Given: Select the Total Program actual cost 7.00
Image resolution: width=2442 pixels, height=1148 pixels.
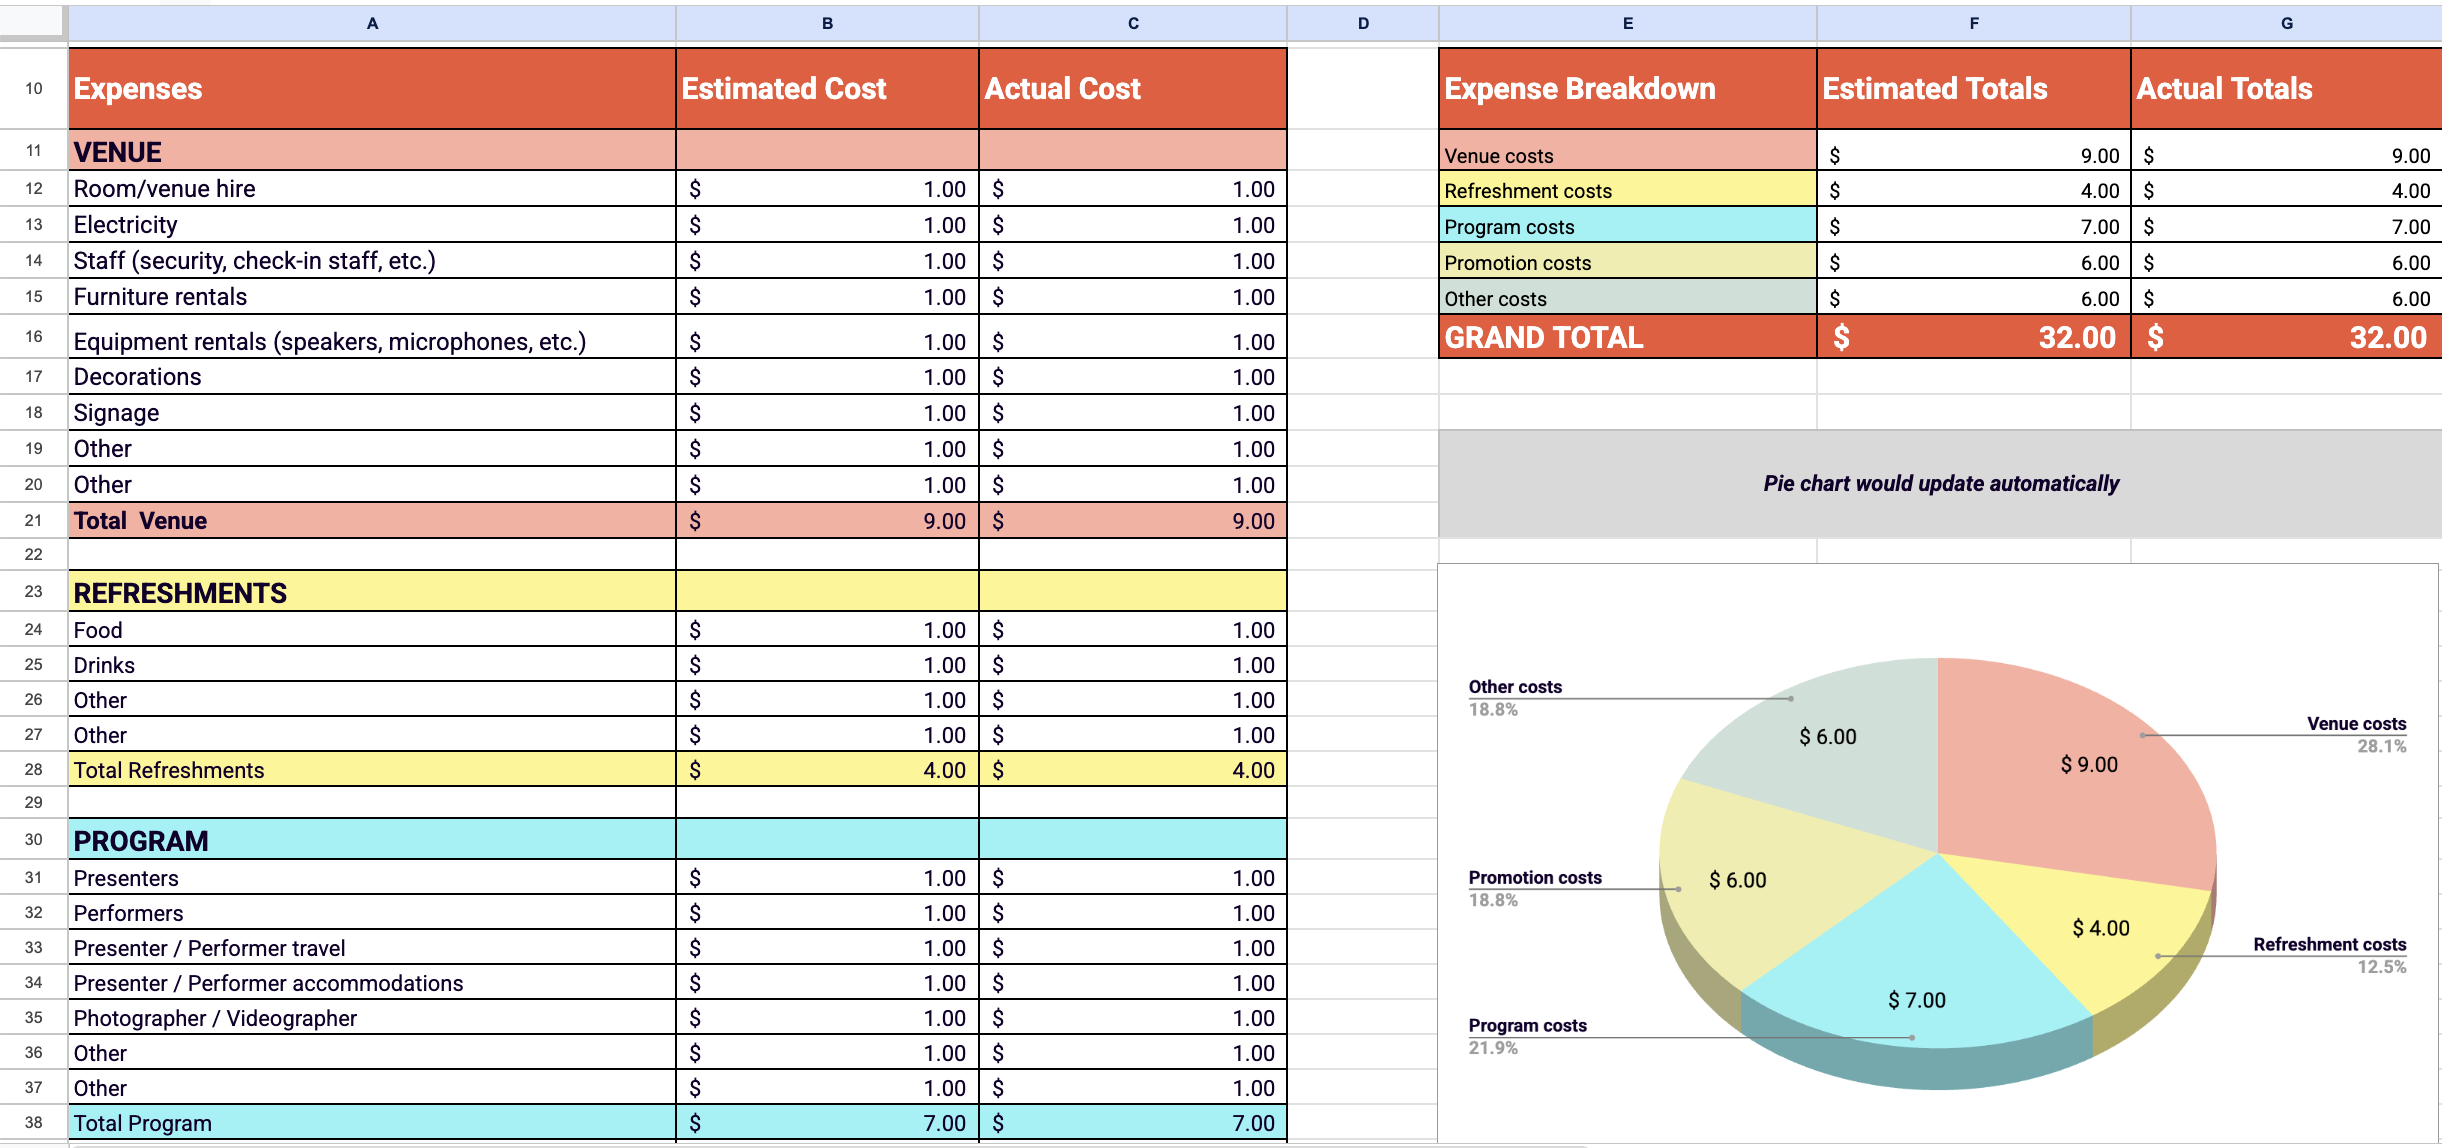Looking at the screenshot, I should pos(1133,1123).
